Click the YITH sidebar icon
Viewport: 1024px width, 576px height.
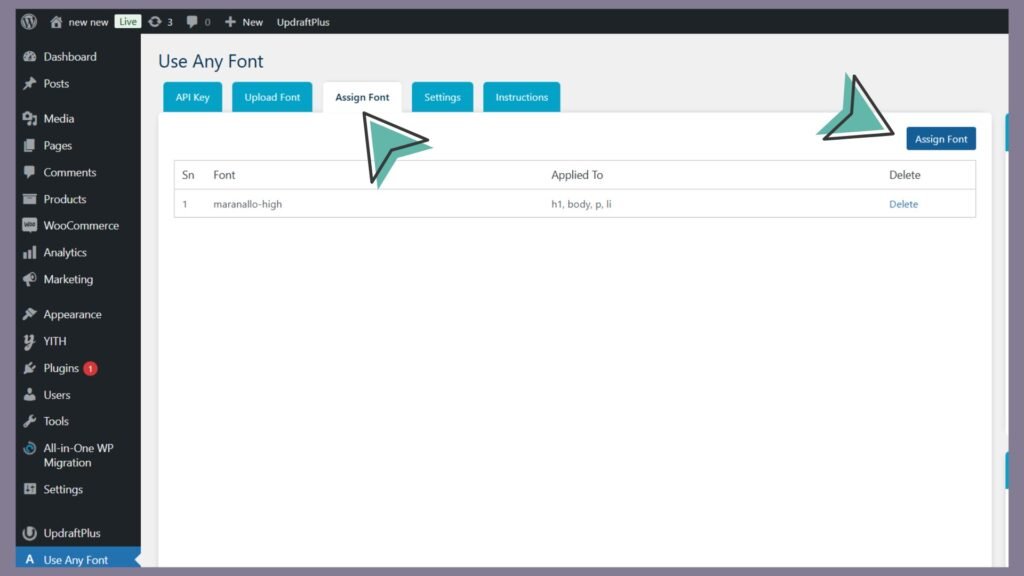(x=29, y=341)
